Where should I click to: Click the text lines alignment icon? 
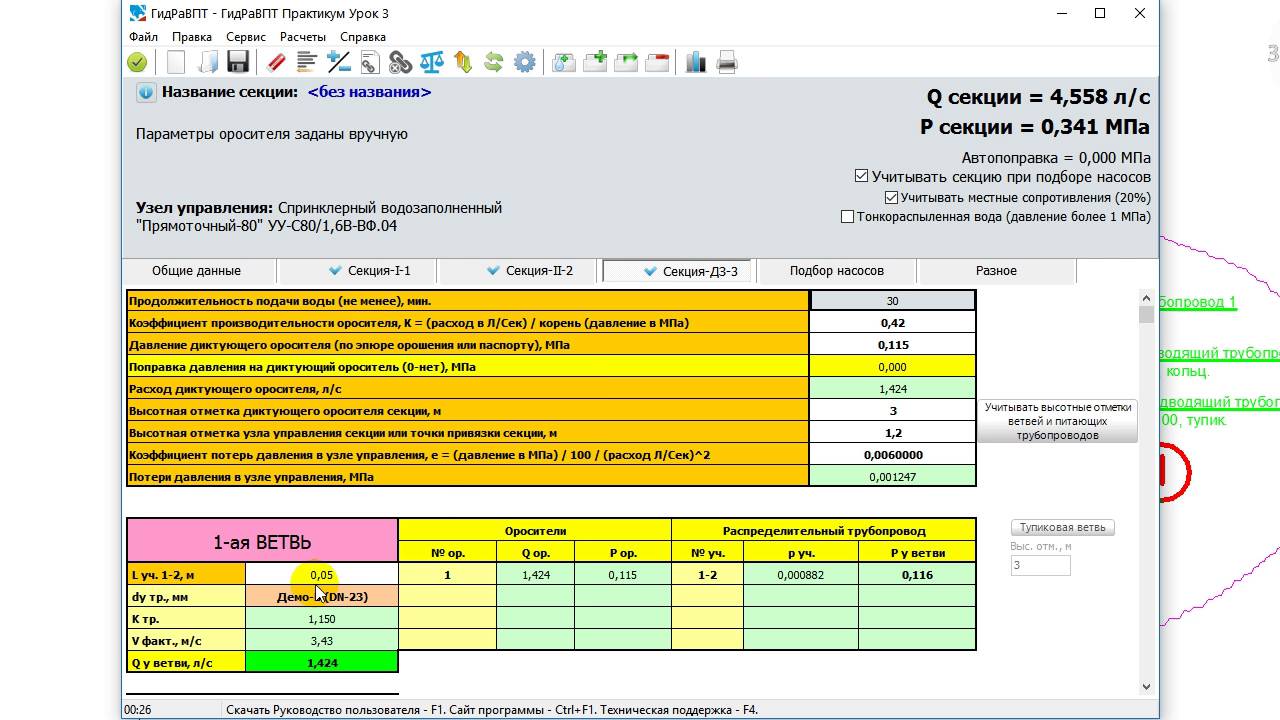[307, 62]
